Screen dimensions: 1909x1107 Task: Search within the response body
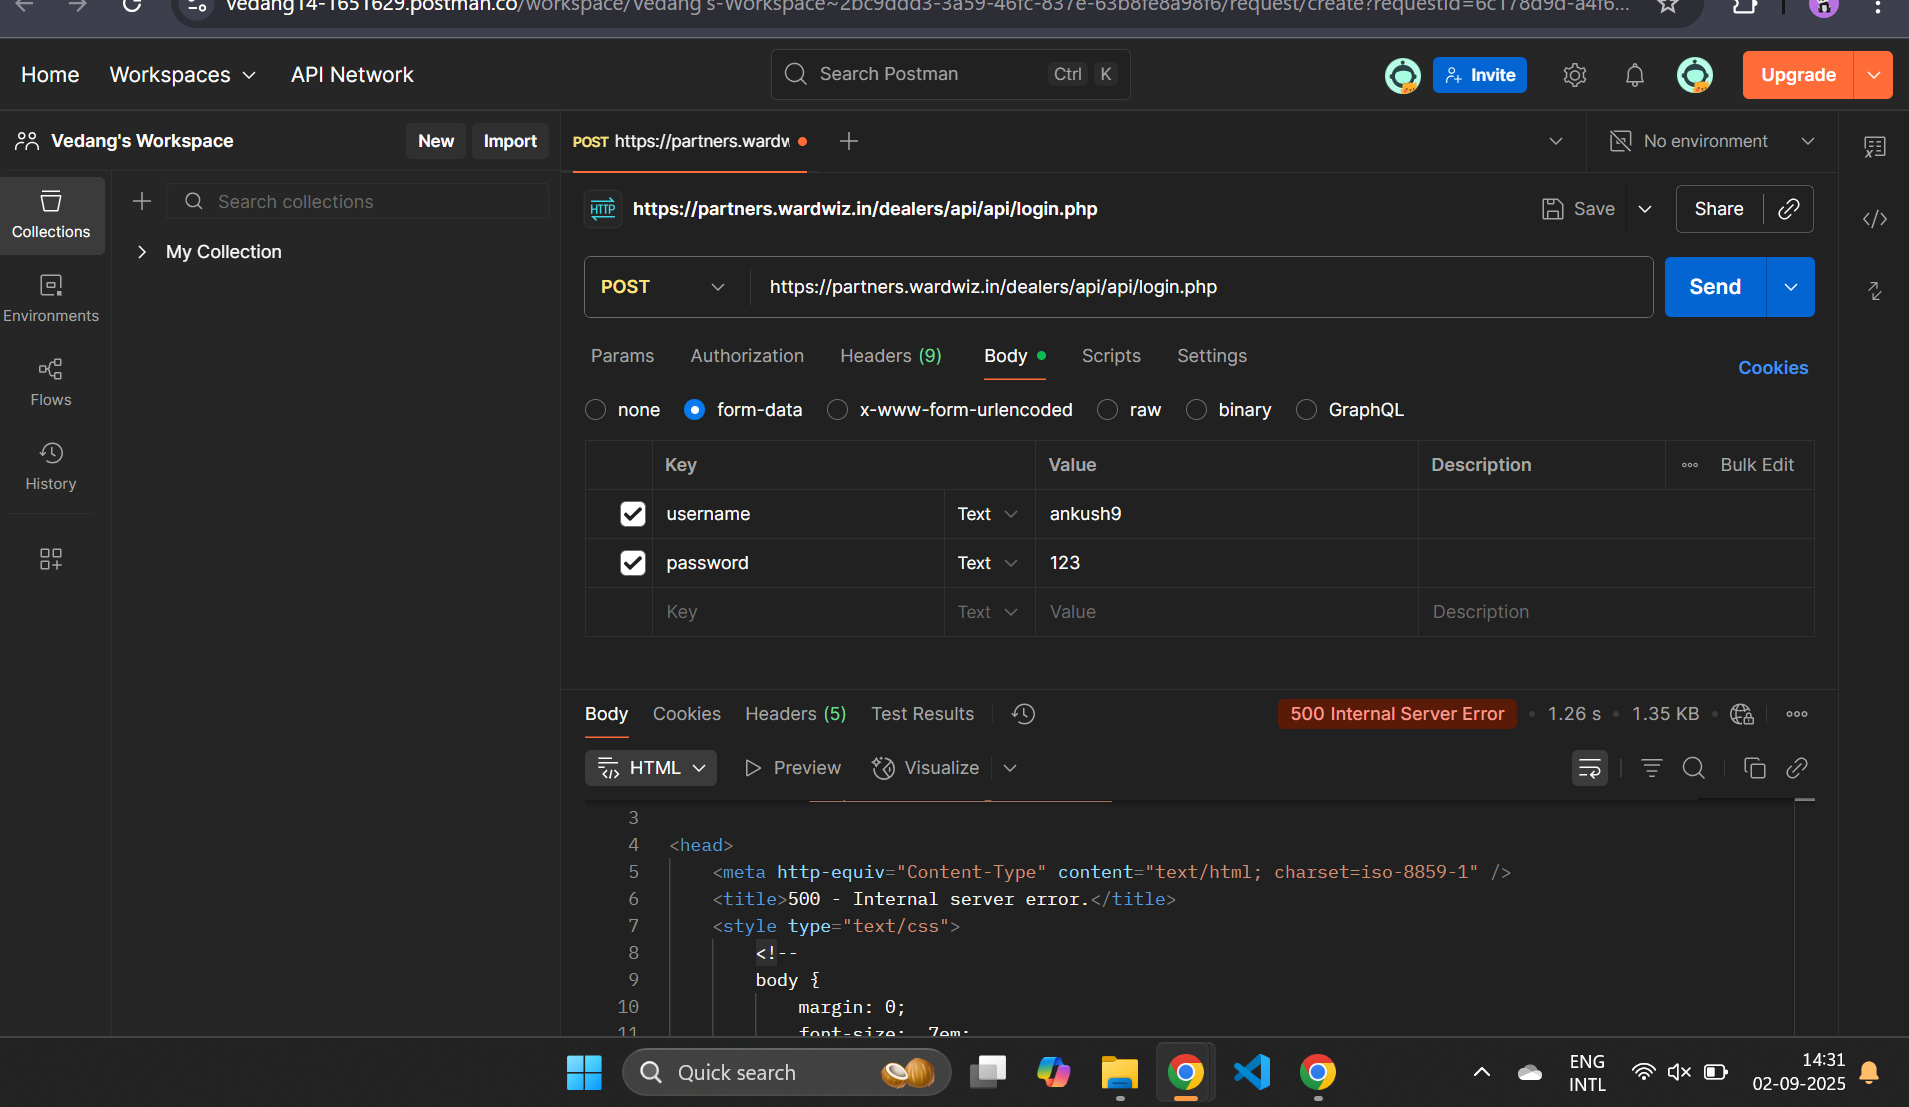click(1693, 768)
